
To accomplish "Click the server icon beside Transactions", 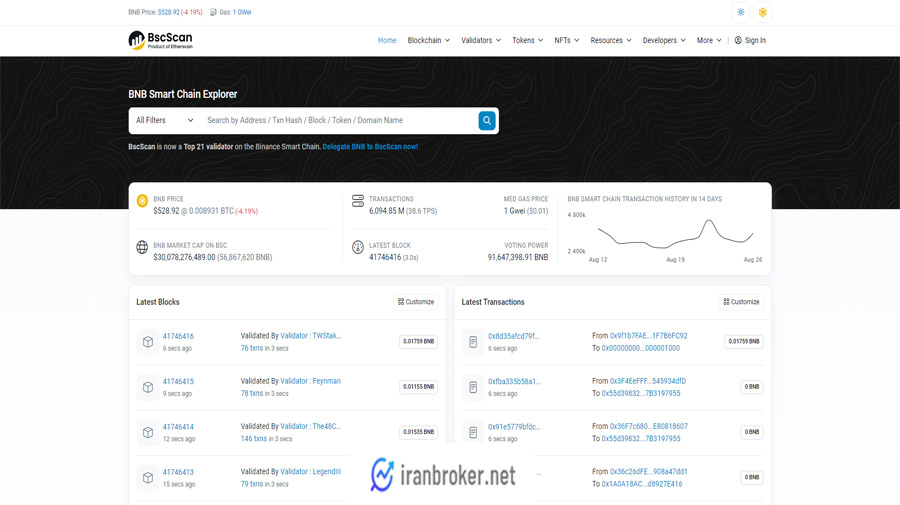I will click(x=358, y=201).
